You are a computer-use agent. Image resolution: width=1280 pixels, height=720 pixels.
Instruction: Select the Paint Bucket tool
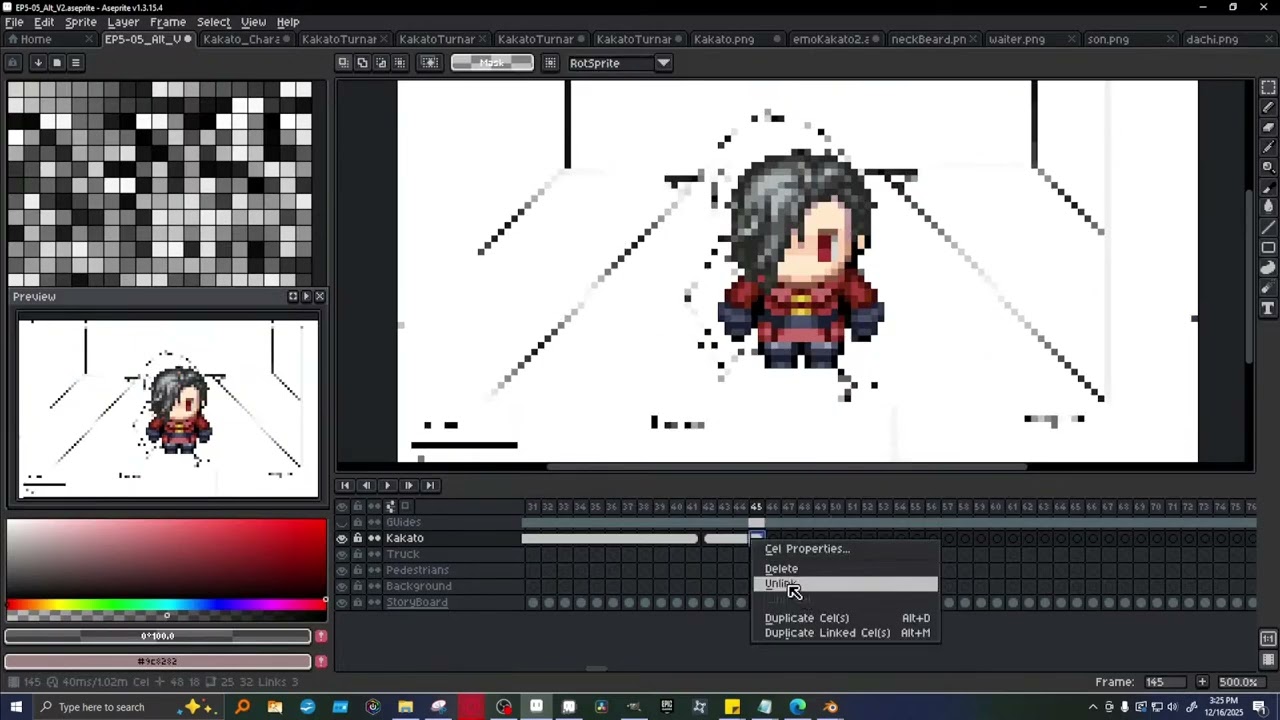[x=1268, y=208]
